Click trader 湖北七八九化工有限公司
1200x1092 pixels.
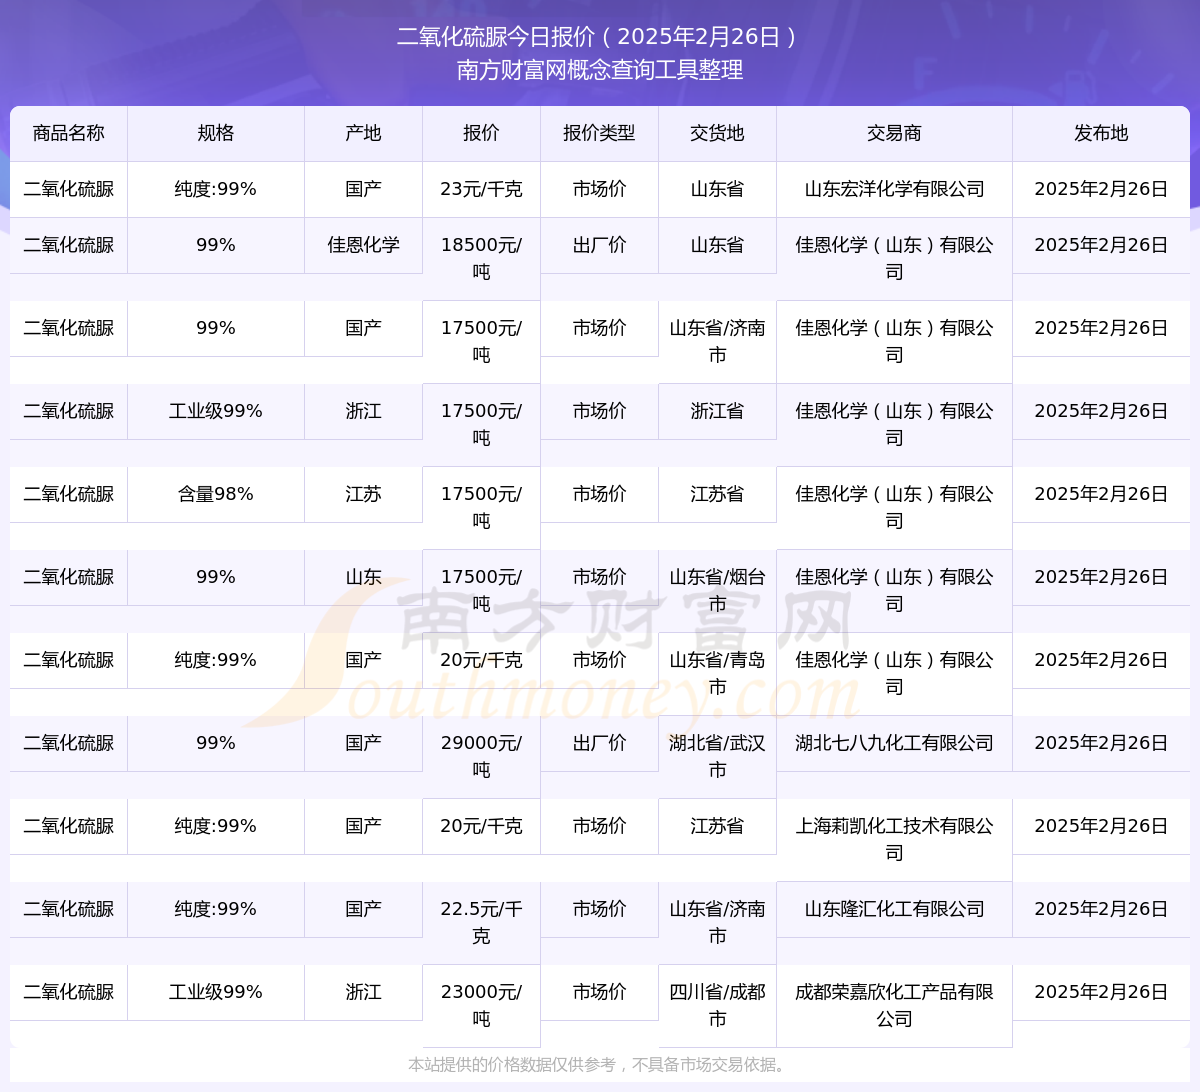[894, 743]
